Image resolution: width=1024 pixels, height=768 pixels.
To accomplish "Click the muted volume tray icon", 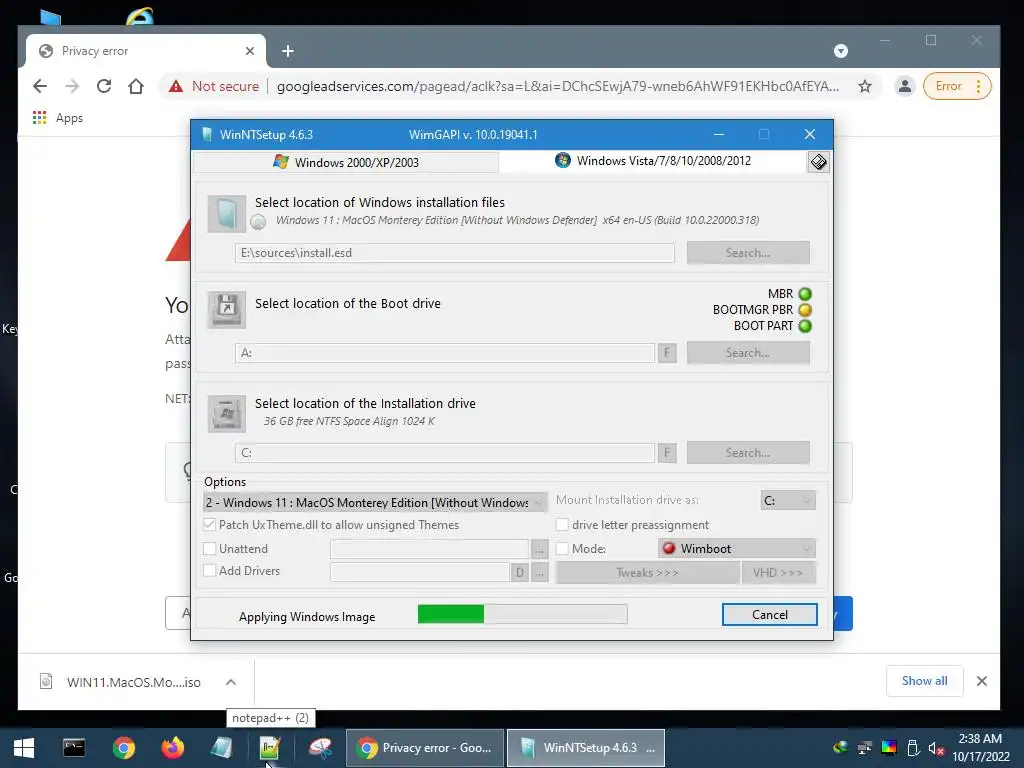I will point(936,748).
